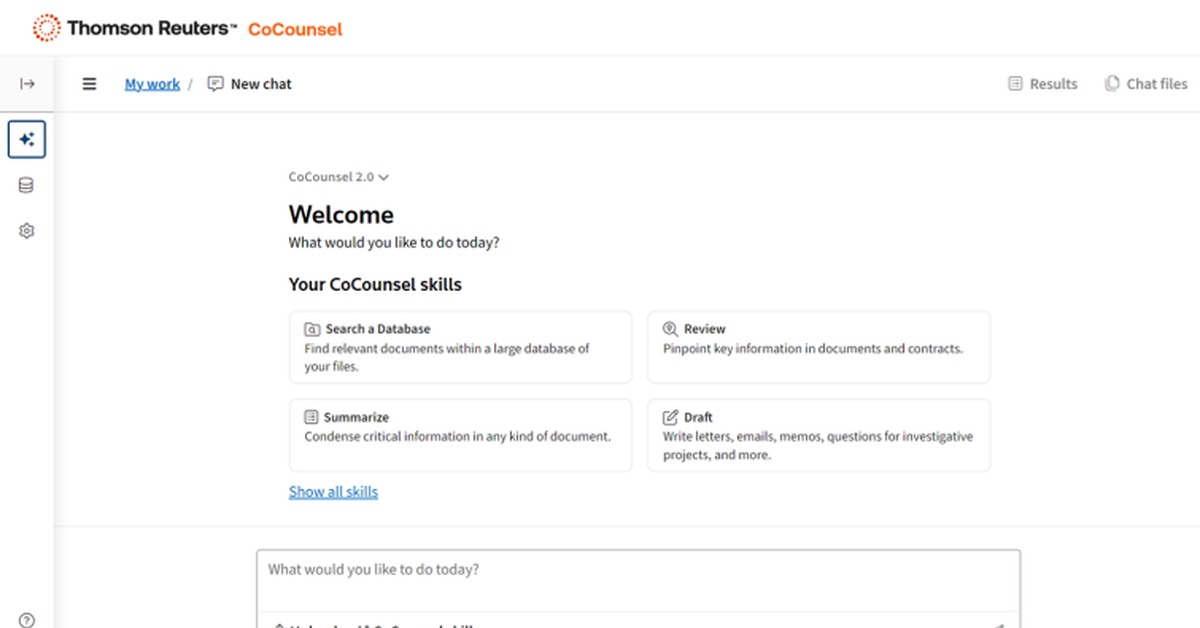The height and width of the screenshot is (628, 1200).
Task: Click the Search a Database skill icon
Action: coord(312,329)
